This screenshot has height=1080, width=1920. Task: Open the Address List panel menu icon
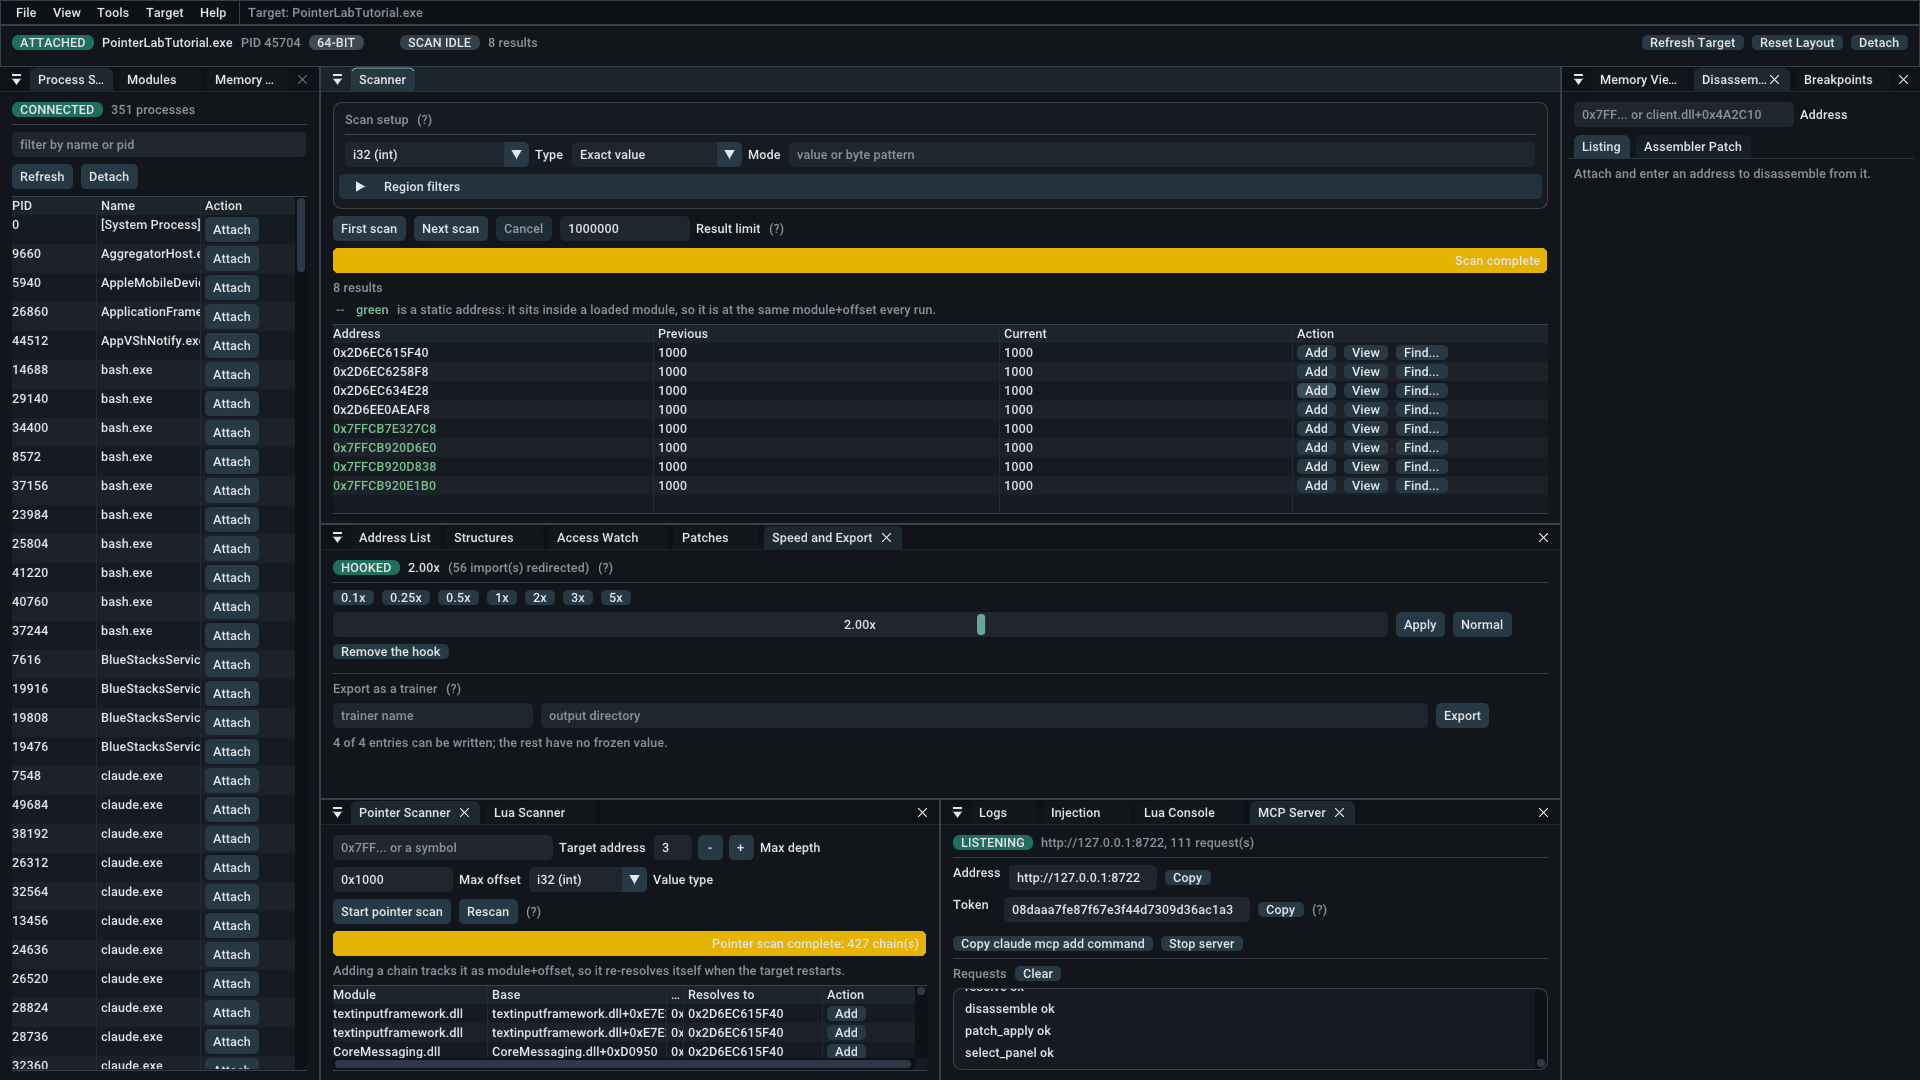(x=337, y=538)
